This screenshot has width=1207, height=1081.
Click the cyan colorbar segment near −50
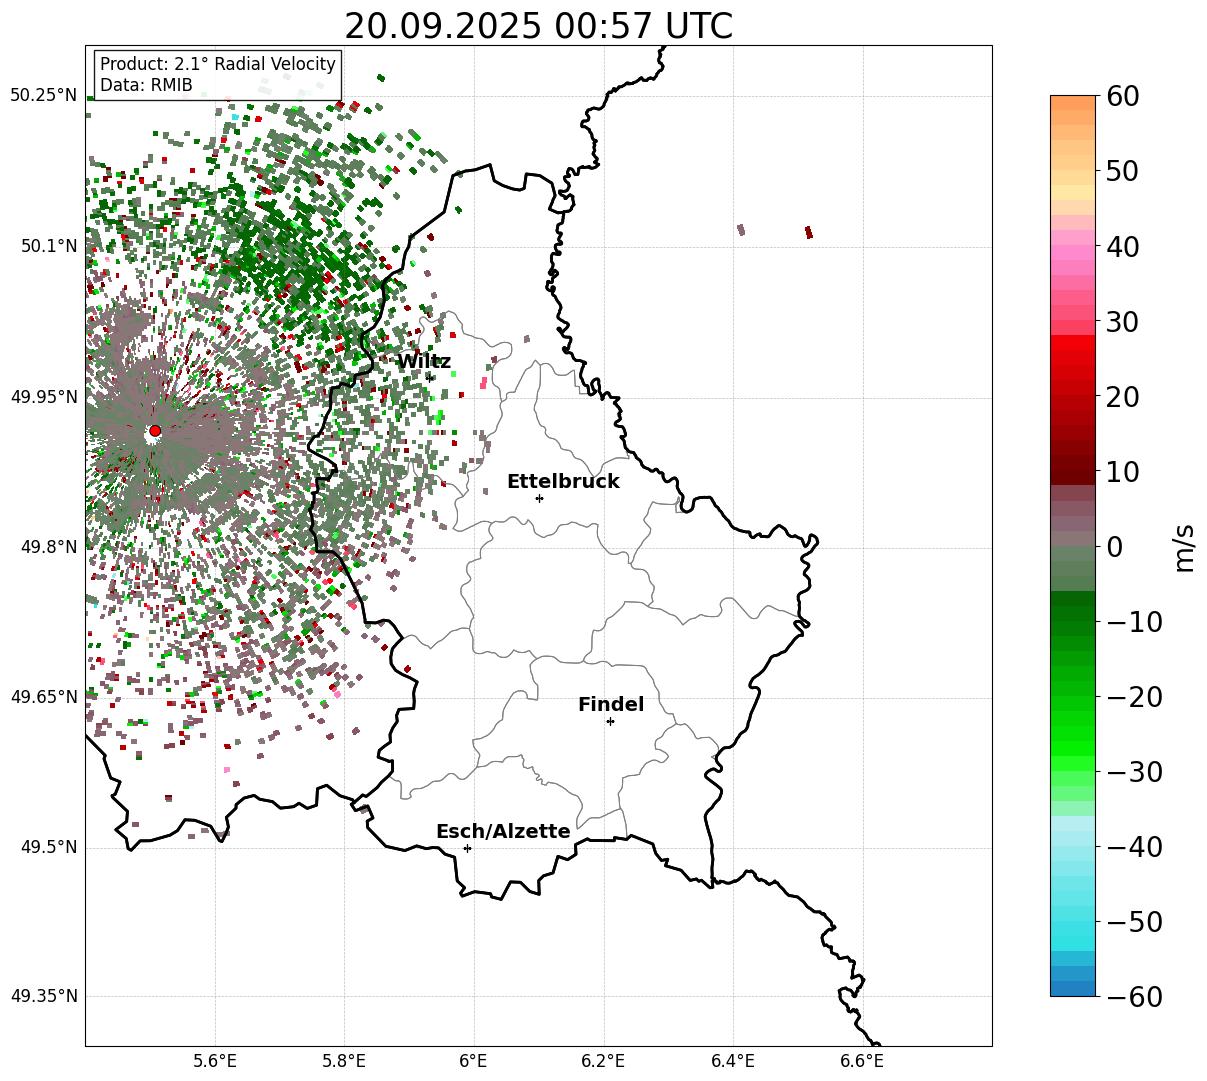[1073, 921]
